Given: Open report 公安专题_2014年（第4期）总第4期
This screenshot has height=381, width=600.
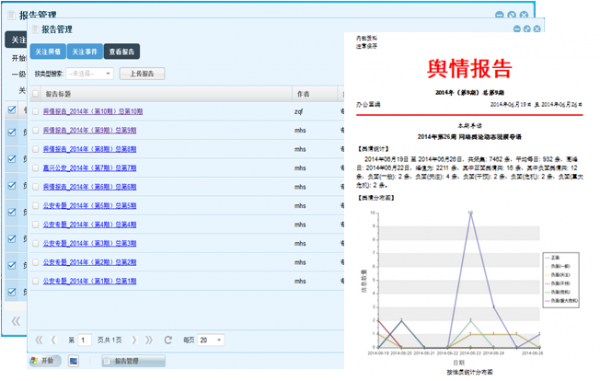Looking at the screenshot, I should pyautogui.click(x=90, y=225).
